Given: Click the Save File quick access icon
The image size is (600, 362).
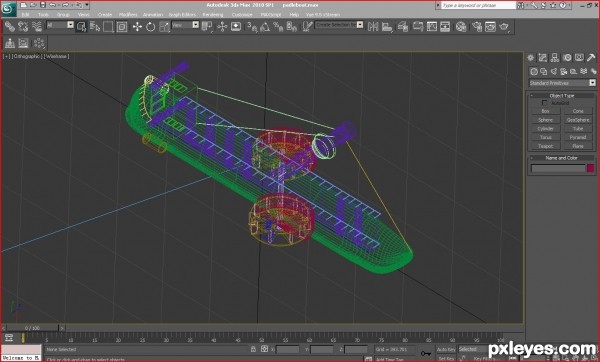Looking at the screenshot, I should pos(43,5).
